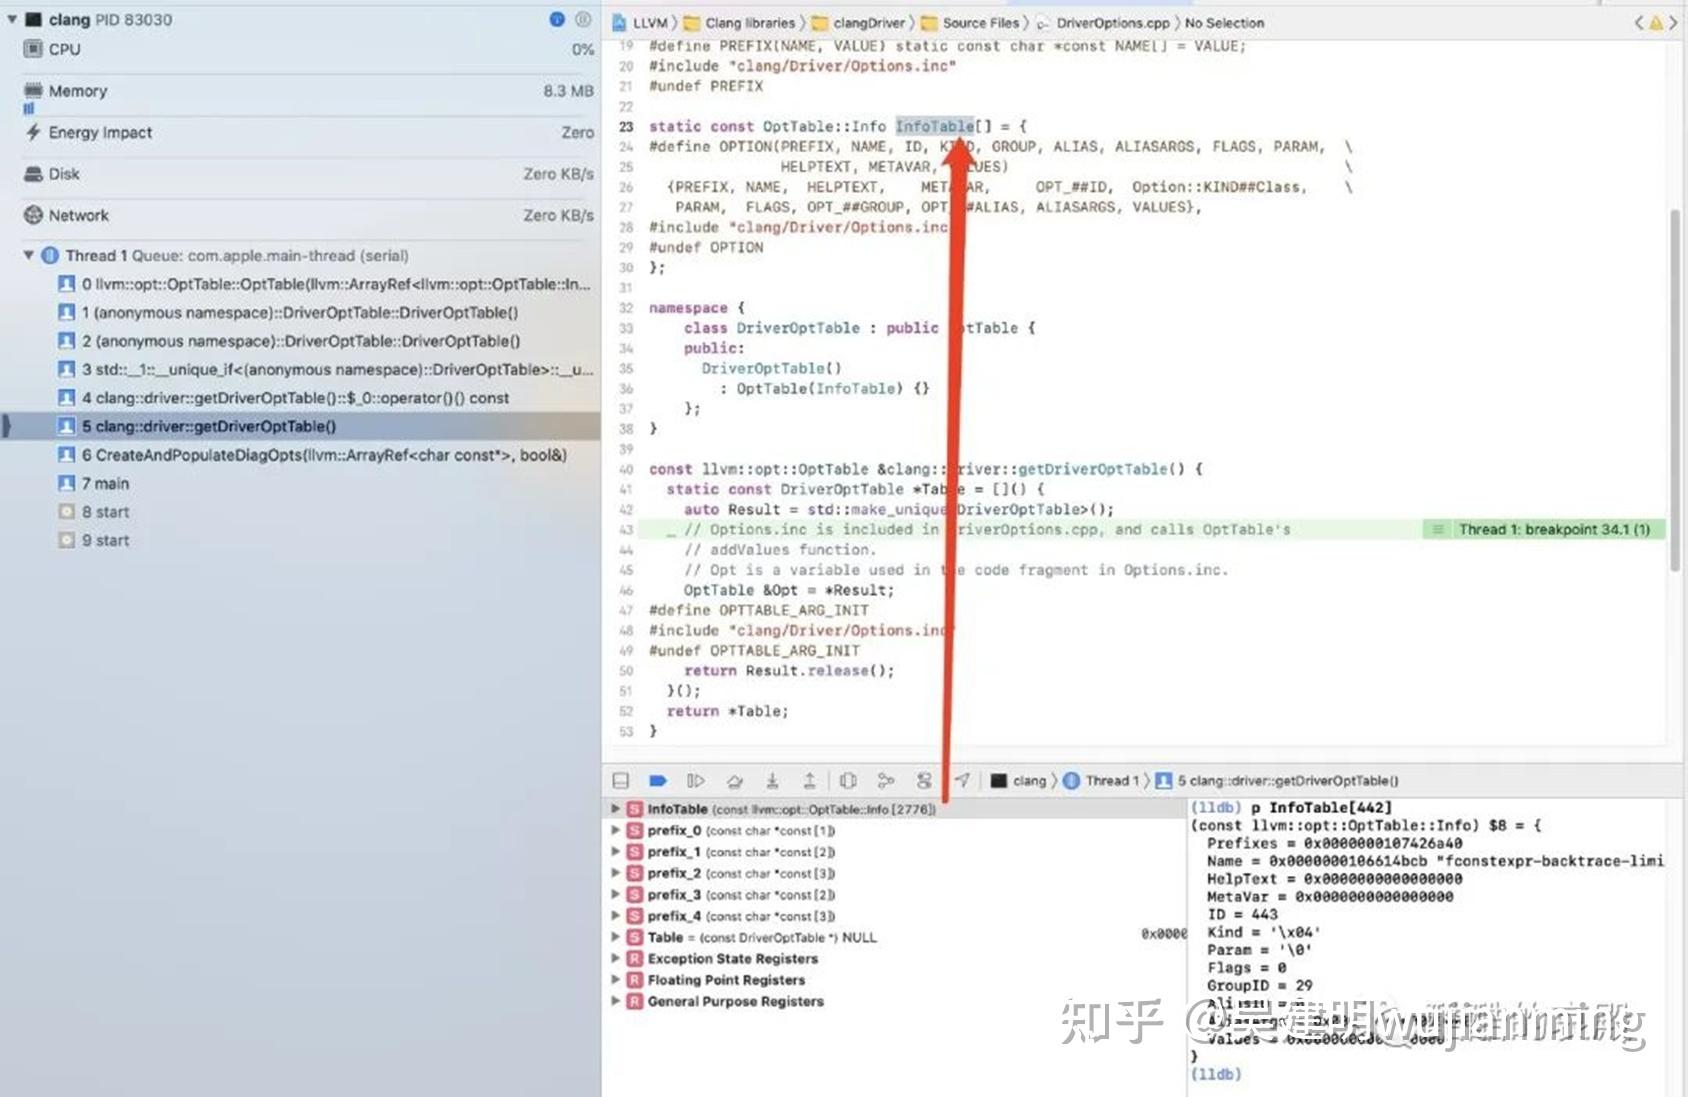Click 'ID = 443' console output

coord(1242,914)
